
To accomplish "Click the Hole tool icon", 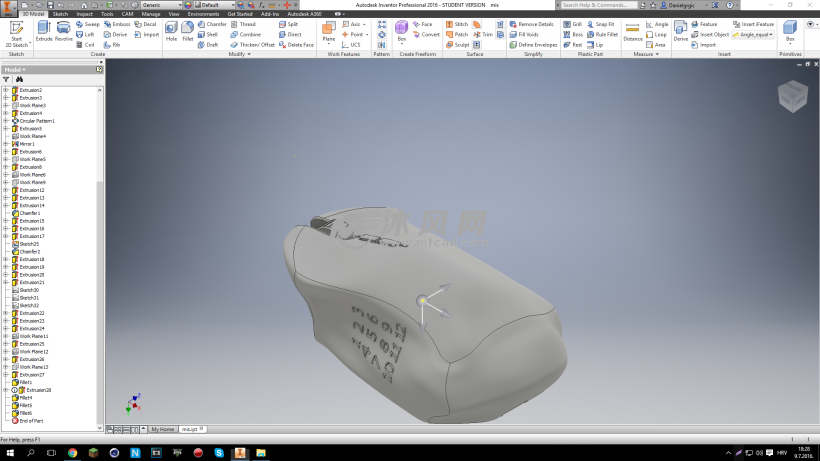I will tap(171, 30).
